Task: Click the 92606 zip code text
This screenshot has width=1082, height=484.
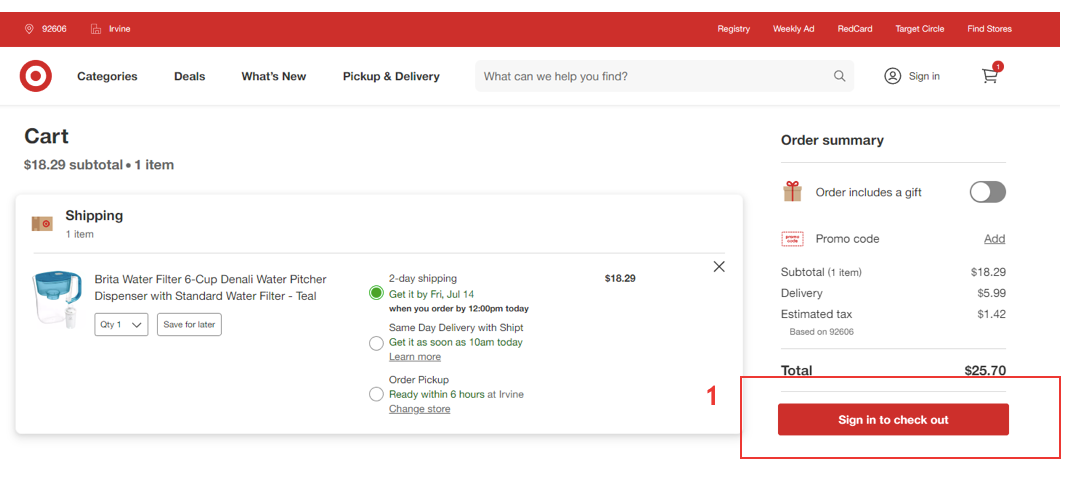Action: pyautogui.click(x=55, y=29)
